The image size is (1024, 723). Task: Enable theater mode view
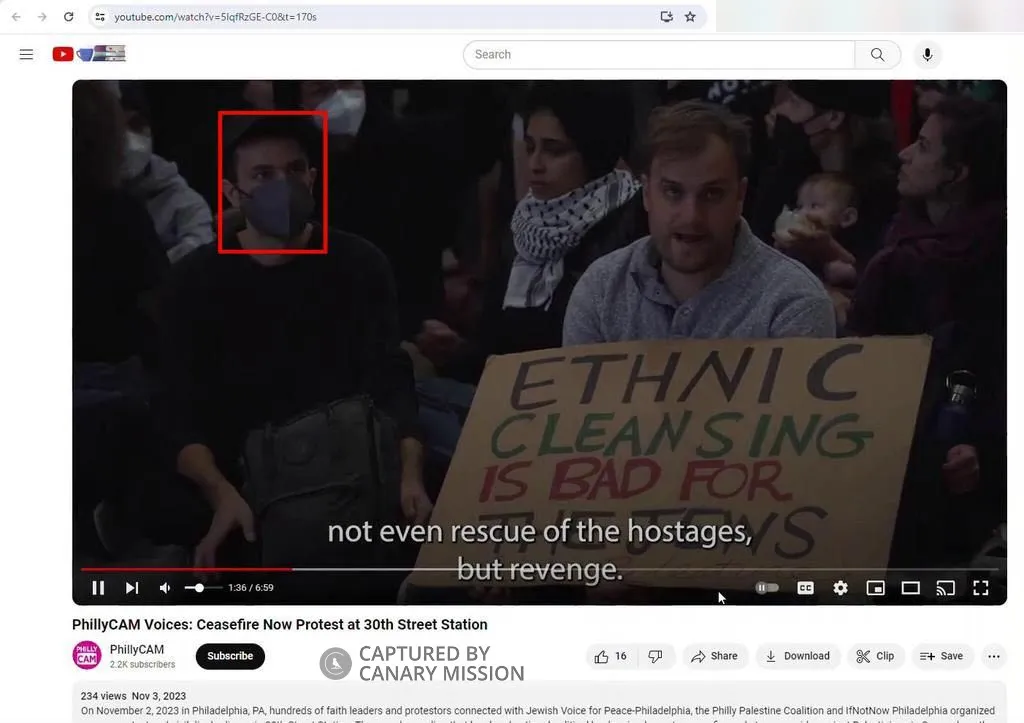tap(910, 588)
